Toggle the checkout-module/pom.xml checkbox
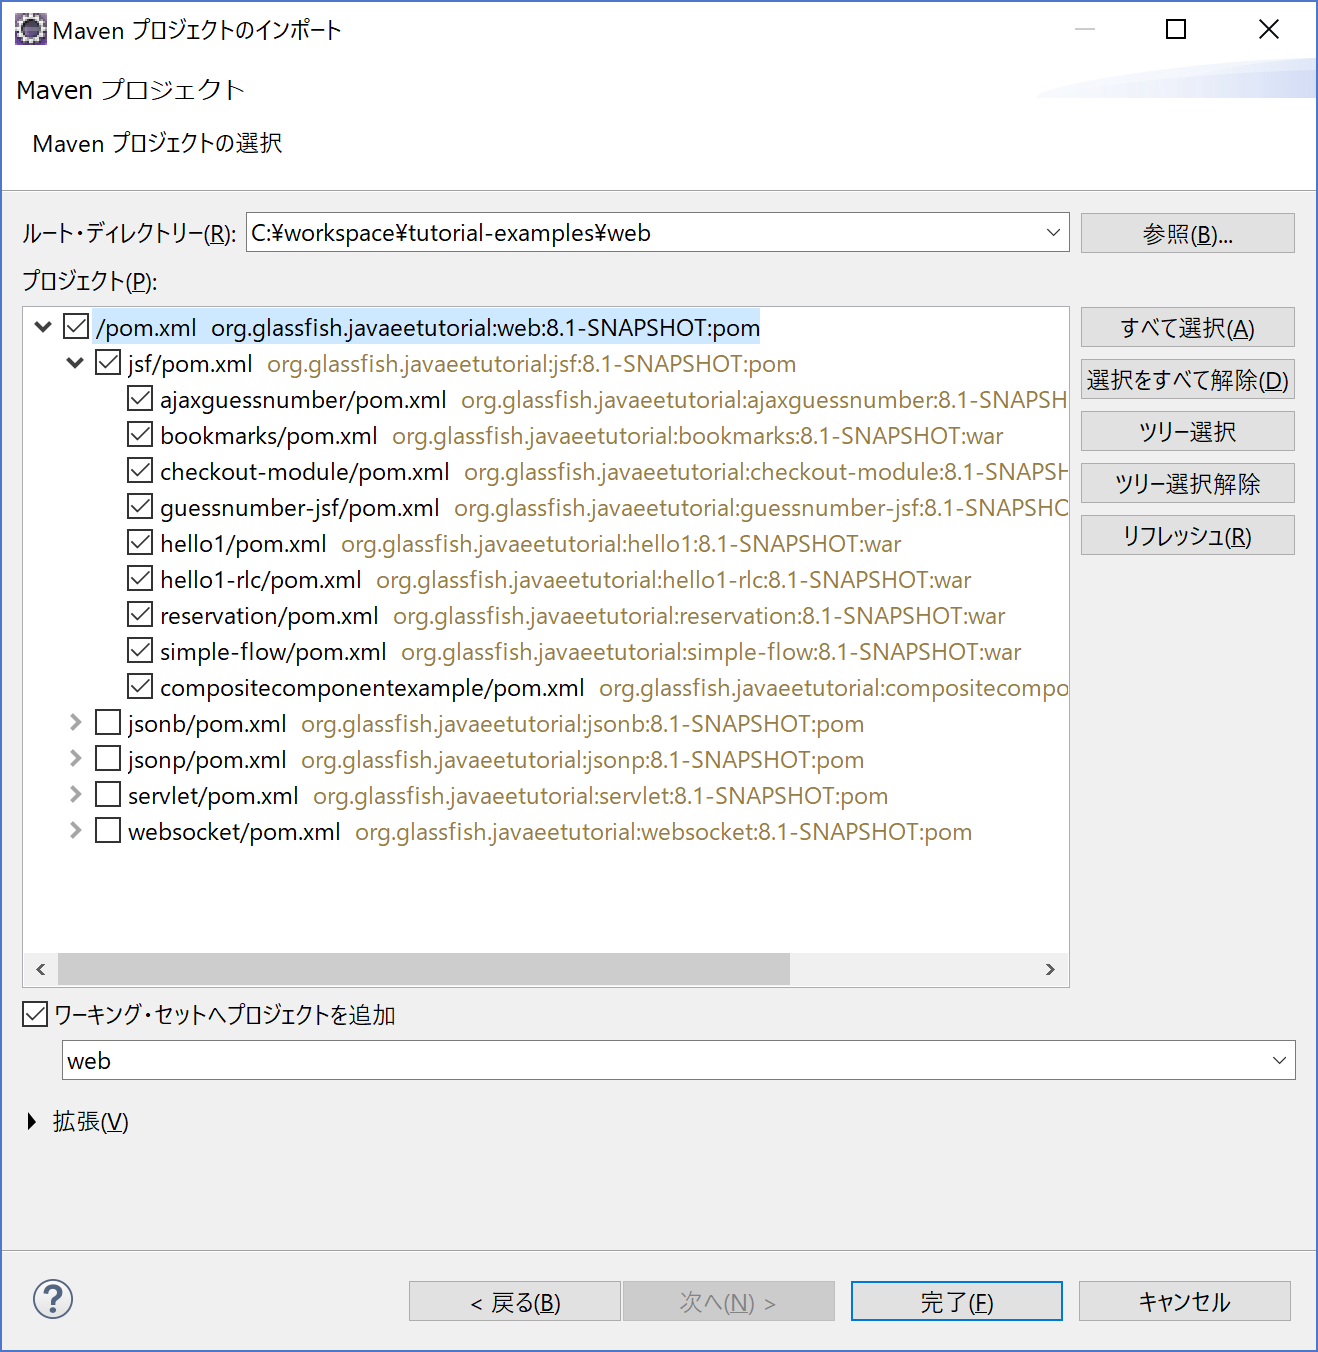Image resolution: width=1318 pixels, height=1352 pixels. point(140,471)
